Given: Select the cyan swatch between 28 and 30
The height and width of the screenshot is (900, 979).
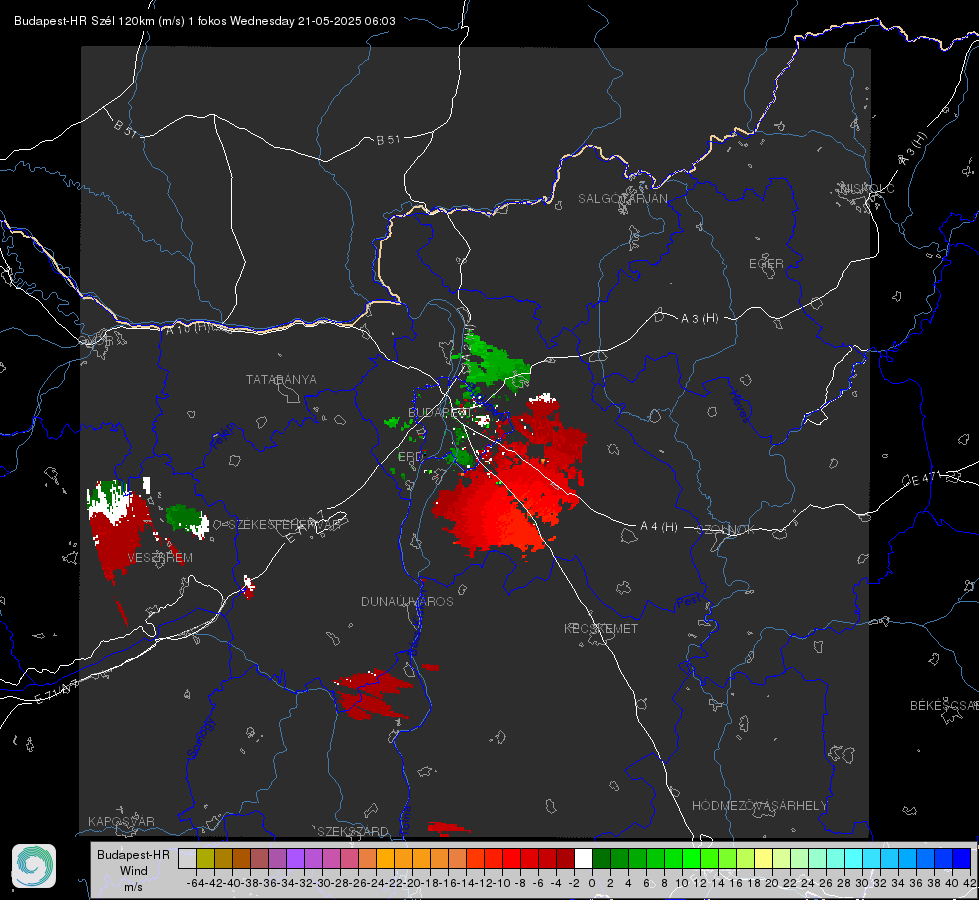Looking at the screenshot, I should 853,858.
